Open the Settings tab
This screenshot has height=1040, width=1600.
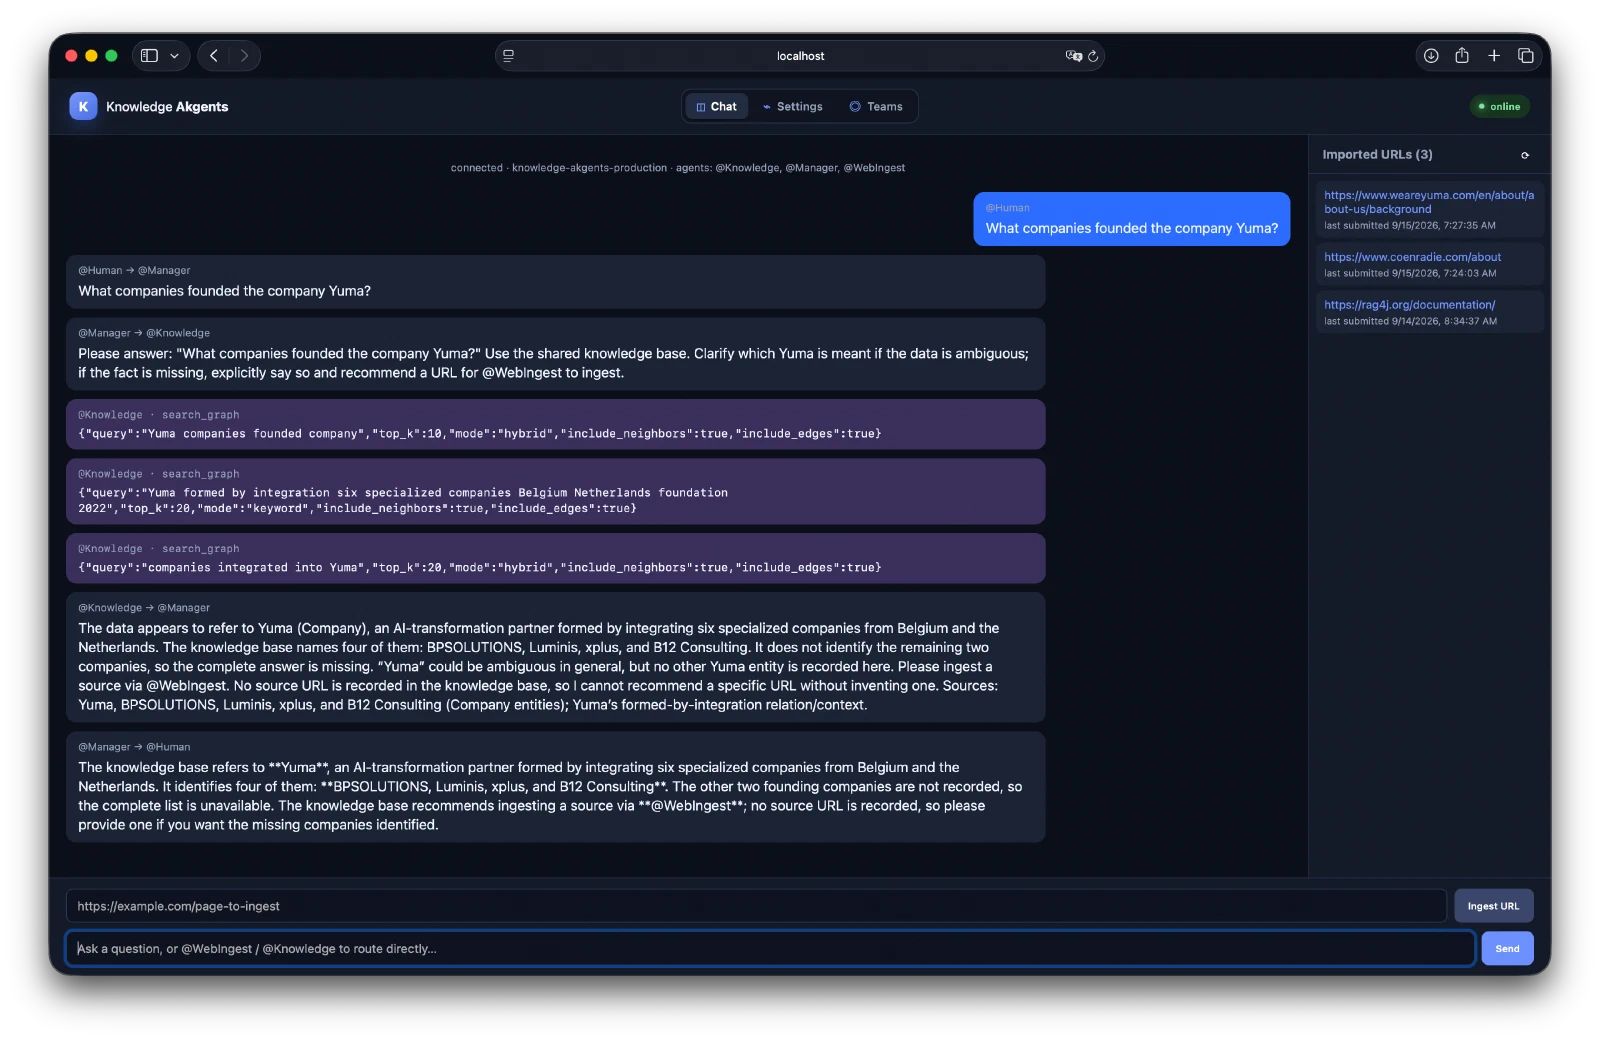pyautogui.click(x=792, y=106)
